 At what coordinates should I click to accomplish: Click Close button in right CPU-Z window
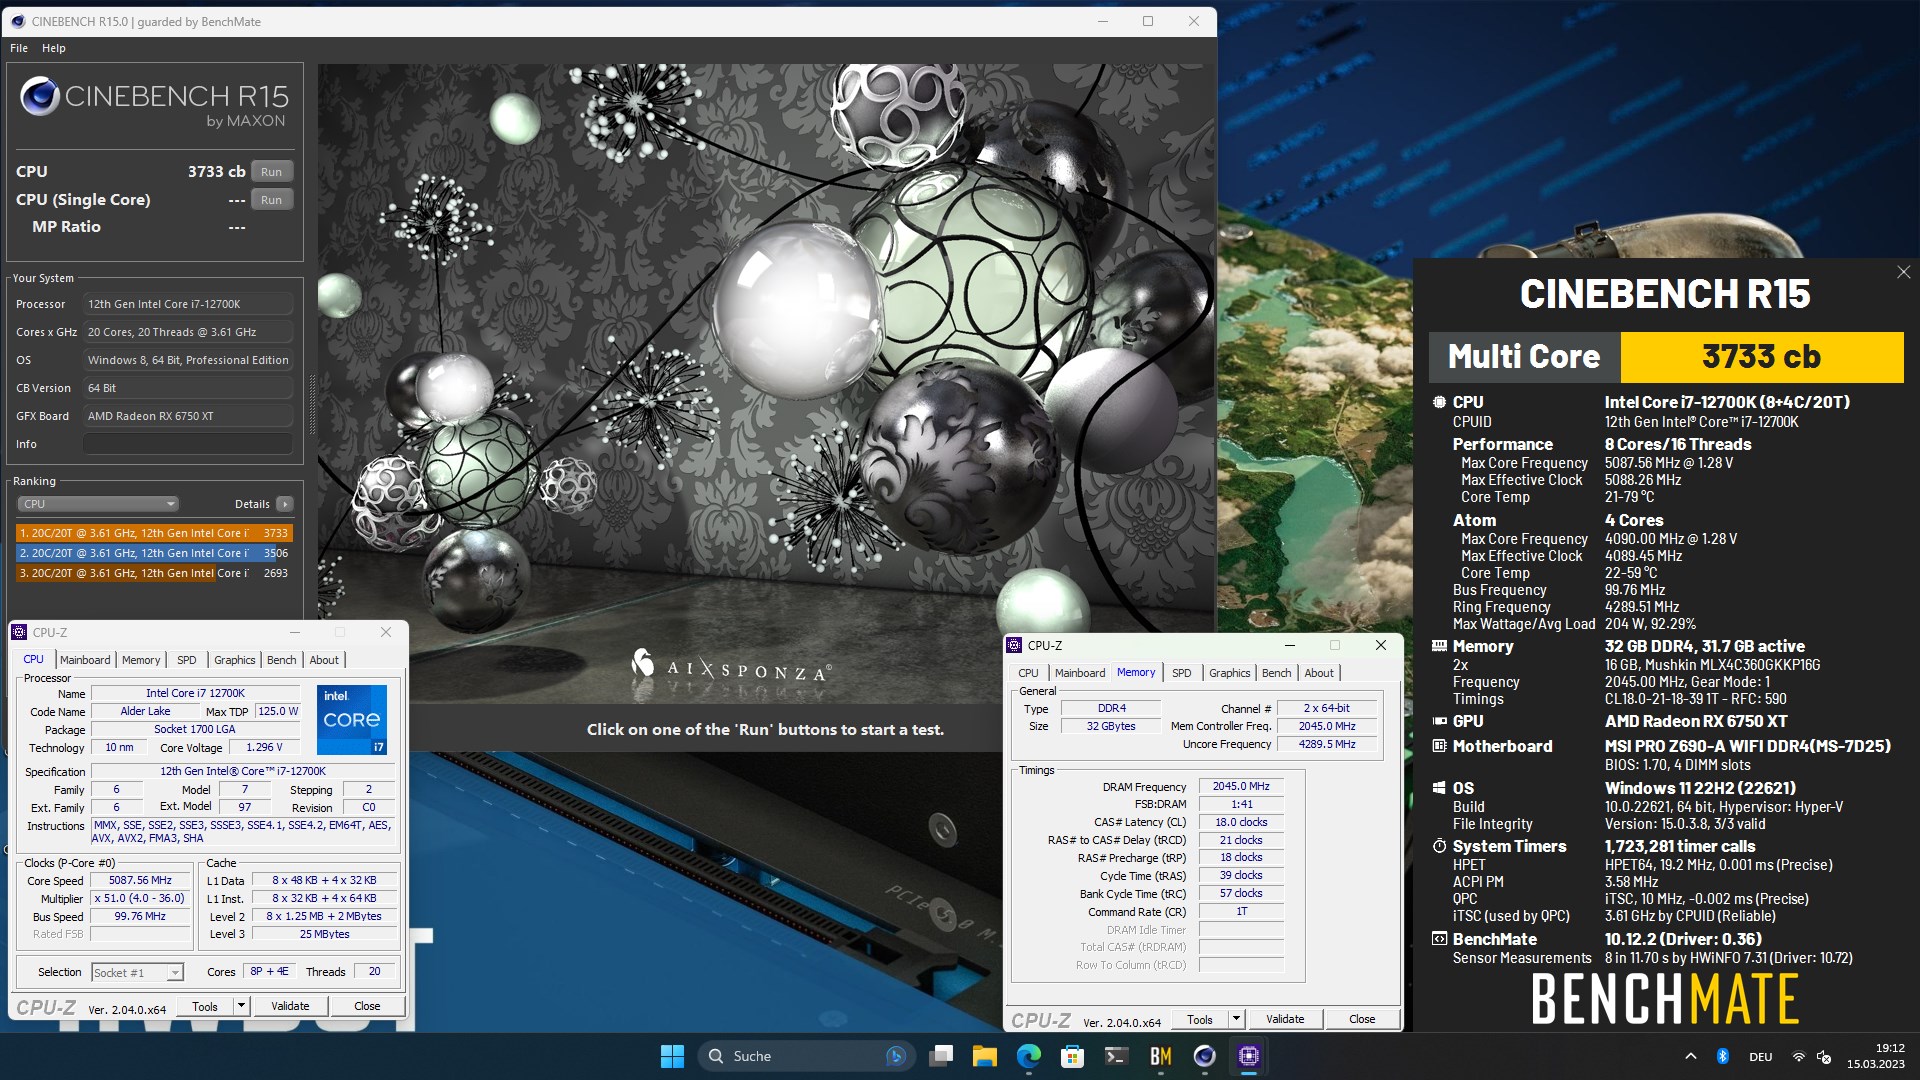point(1362,1019)
